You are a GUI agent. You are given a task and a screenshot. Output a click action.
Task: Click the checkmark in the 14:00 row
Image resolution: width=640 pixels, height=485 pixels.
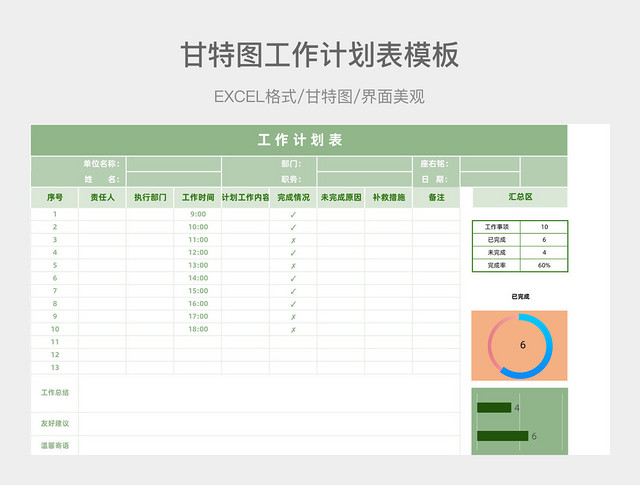point(293,278)
